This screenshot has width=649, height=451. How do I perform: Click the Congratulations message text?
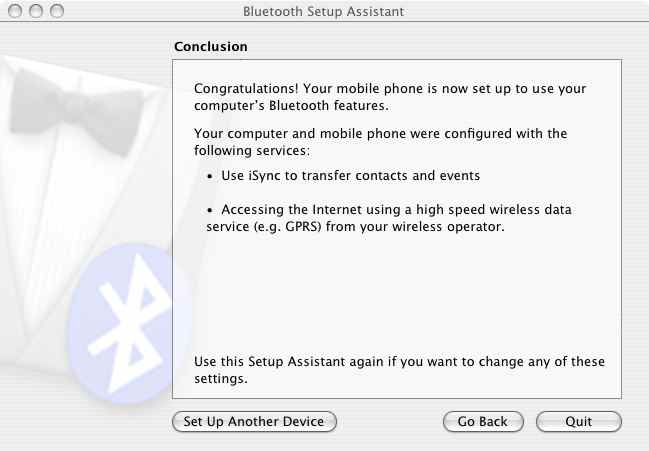pos(390,97)
